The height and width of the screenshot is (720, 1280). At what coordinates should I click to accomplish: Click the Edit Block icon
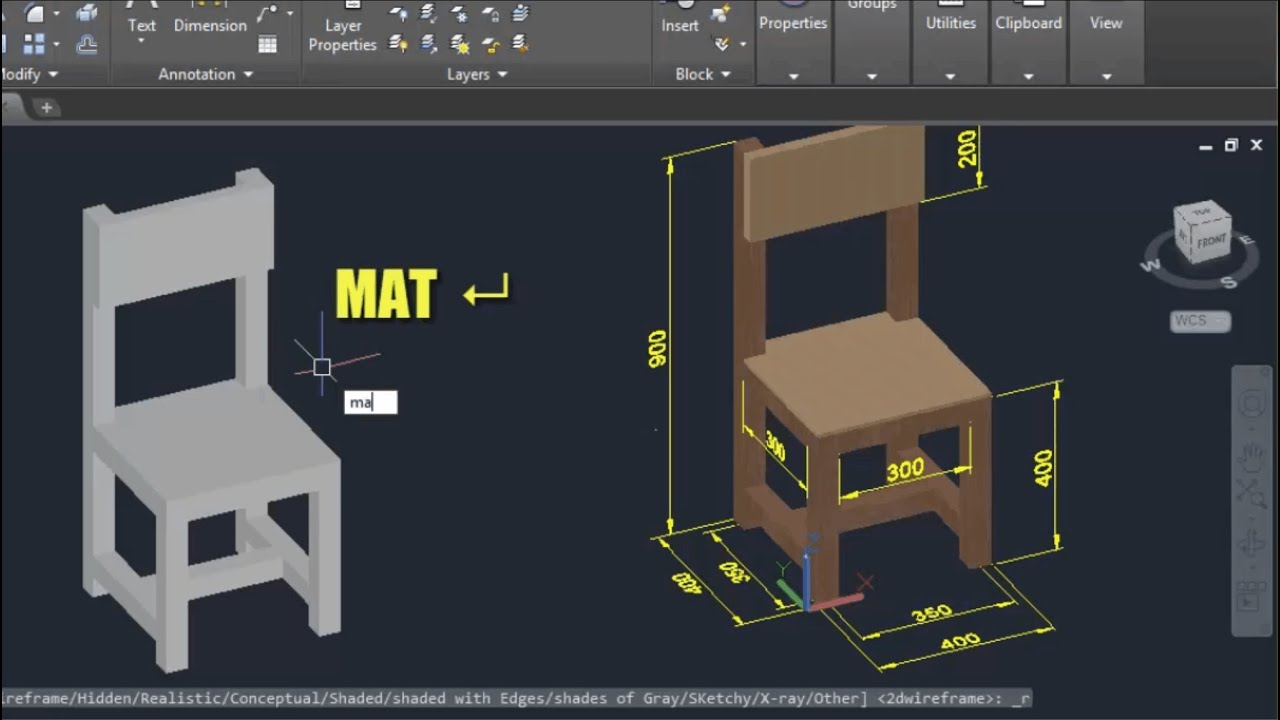coord(721,44)
